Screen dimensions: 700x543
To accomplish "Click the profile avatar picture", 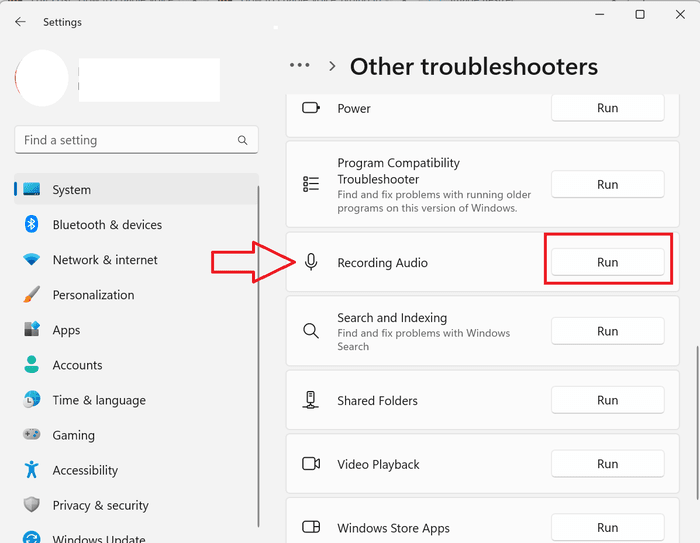I will (x=42, y=78).
